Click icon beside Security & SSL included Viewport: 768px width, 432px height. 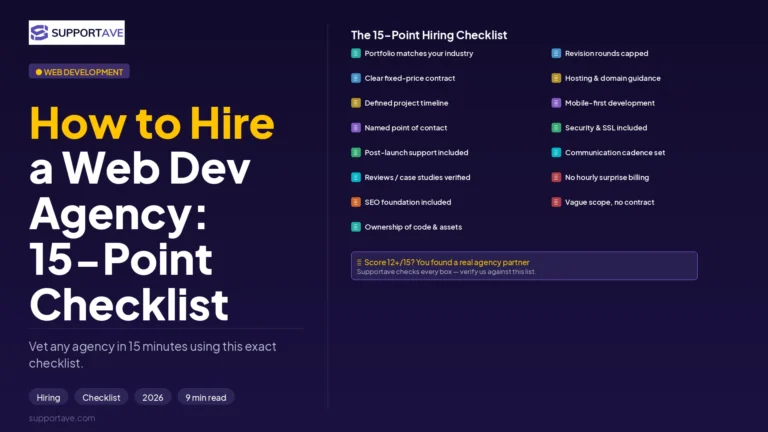click(556, 128)
